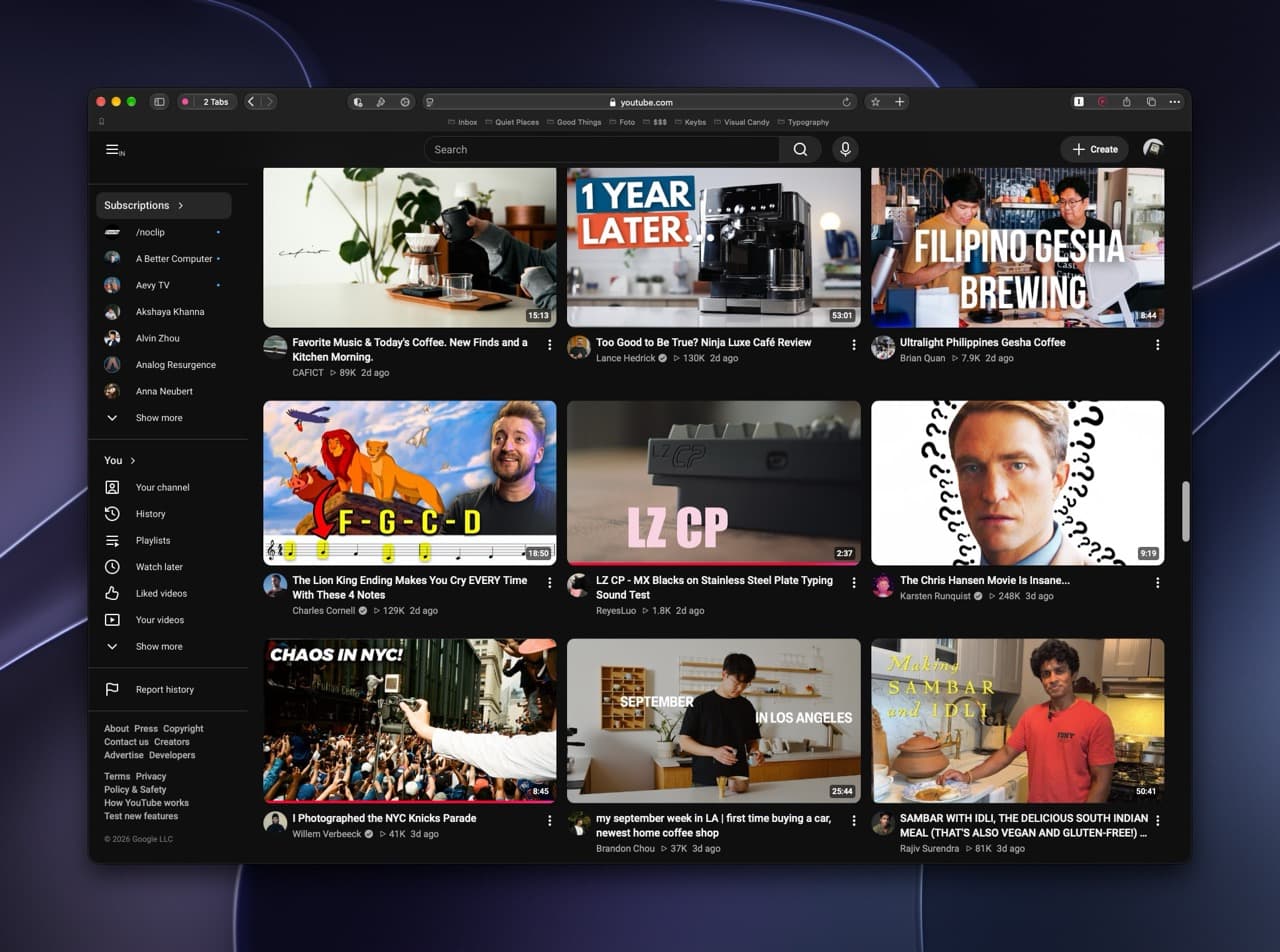1280x952 pixels.
Task: Show the browser tab overview icon
Action: click(1151, 102)
